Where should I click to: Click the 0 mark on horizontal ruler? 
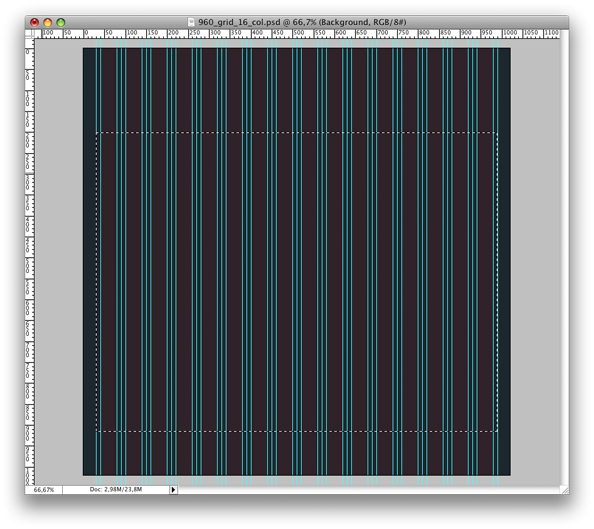(86, 33)
